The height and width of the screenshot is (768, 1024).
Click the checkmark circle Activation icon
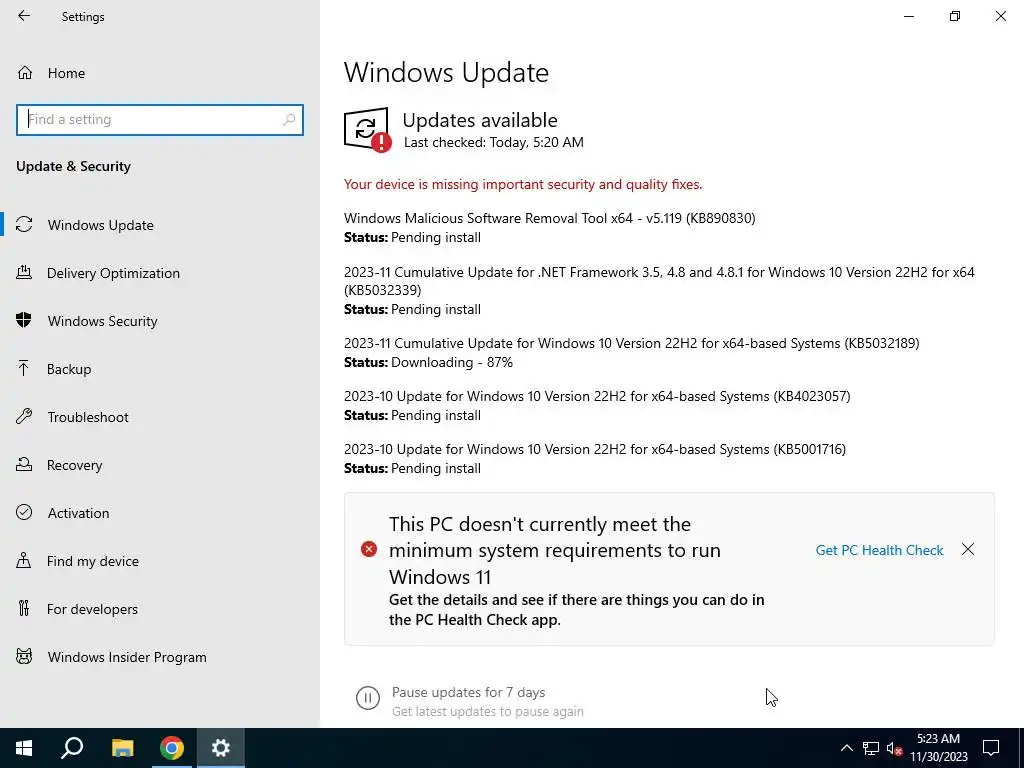24,512
